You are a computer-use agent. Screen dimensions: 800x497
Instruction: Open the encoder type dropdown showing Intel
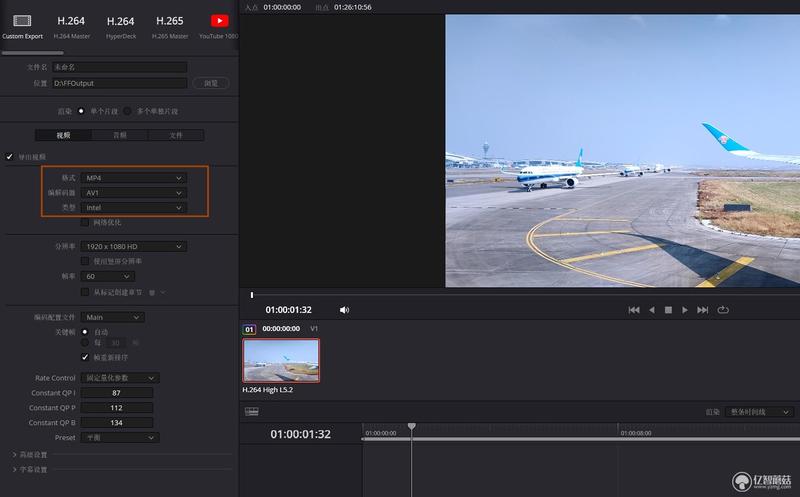click(x=134, y=208)
